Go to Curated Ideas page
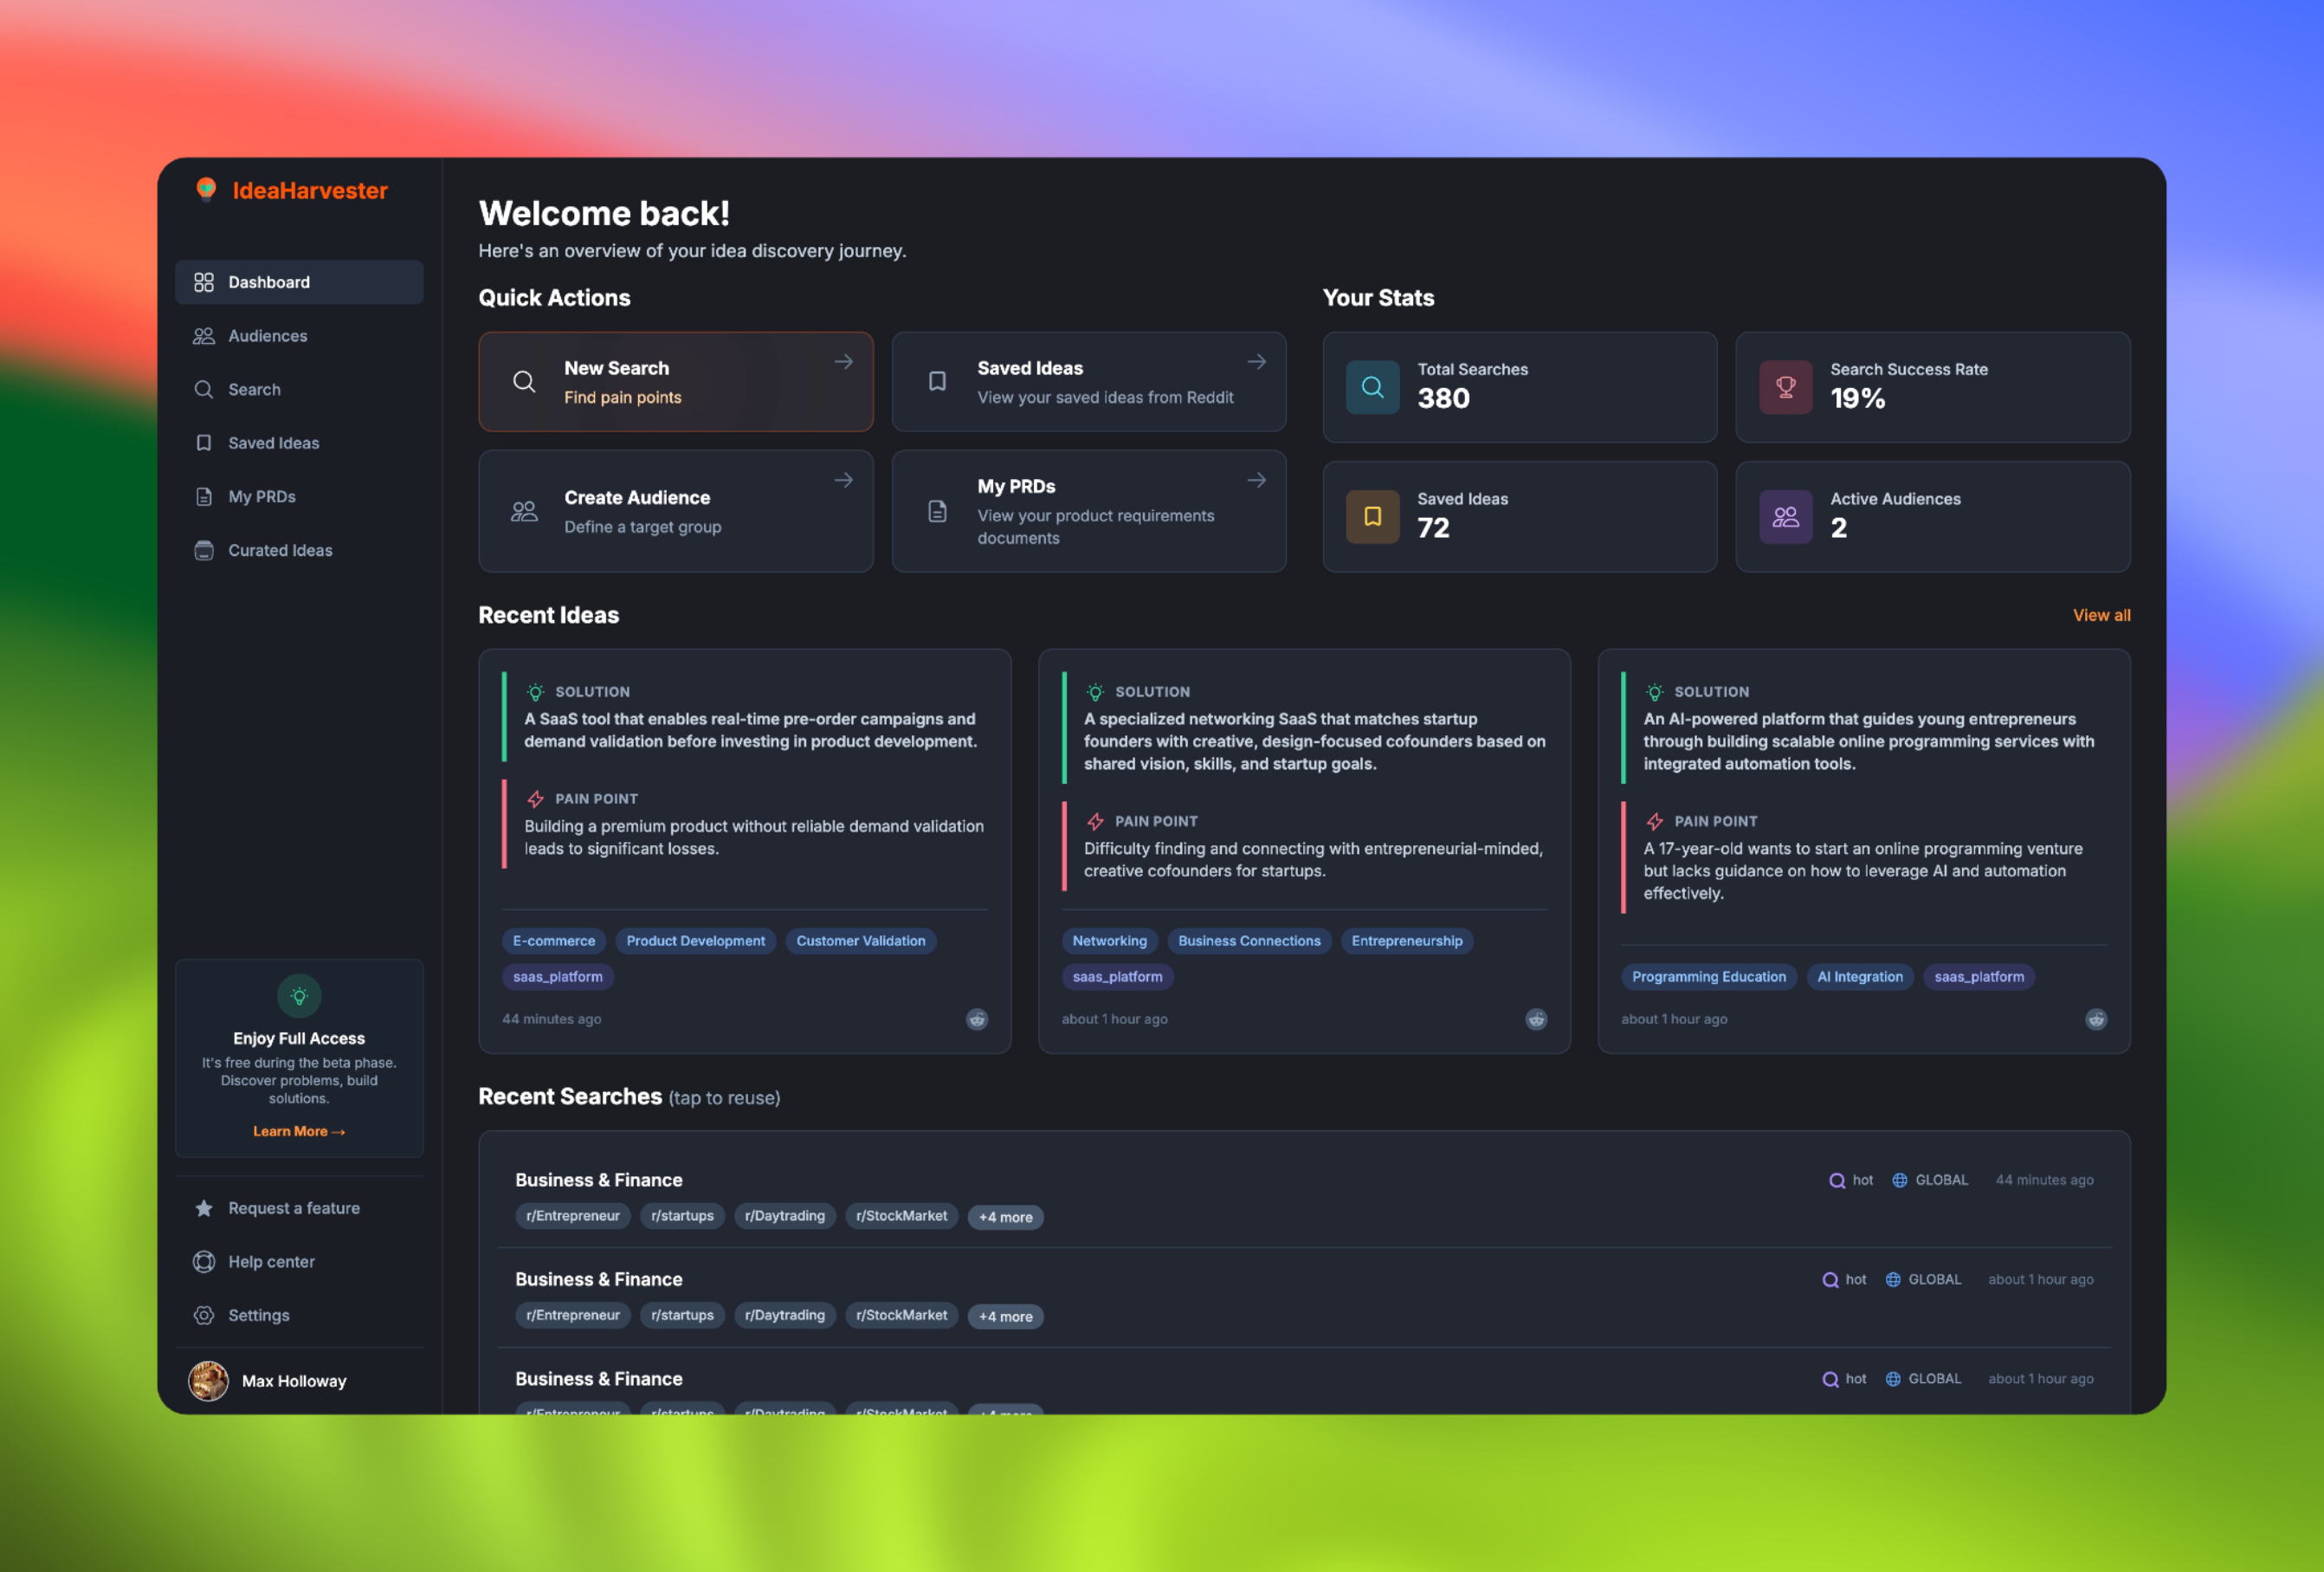This screenshot has height=1572, width=2324. 280,550
